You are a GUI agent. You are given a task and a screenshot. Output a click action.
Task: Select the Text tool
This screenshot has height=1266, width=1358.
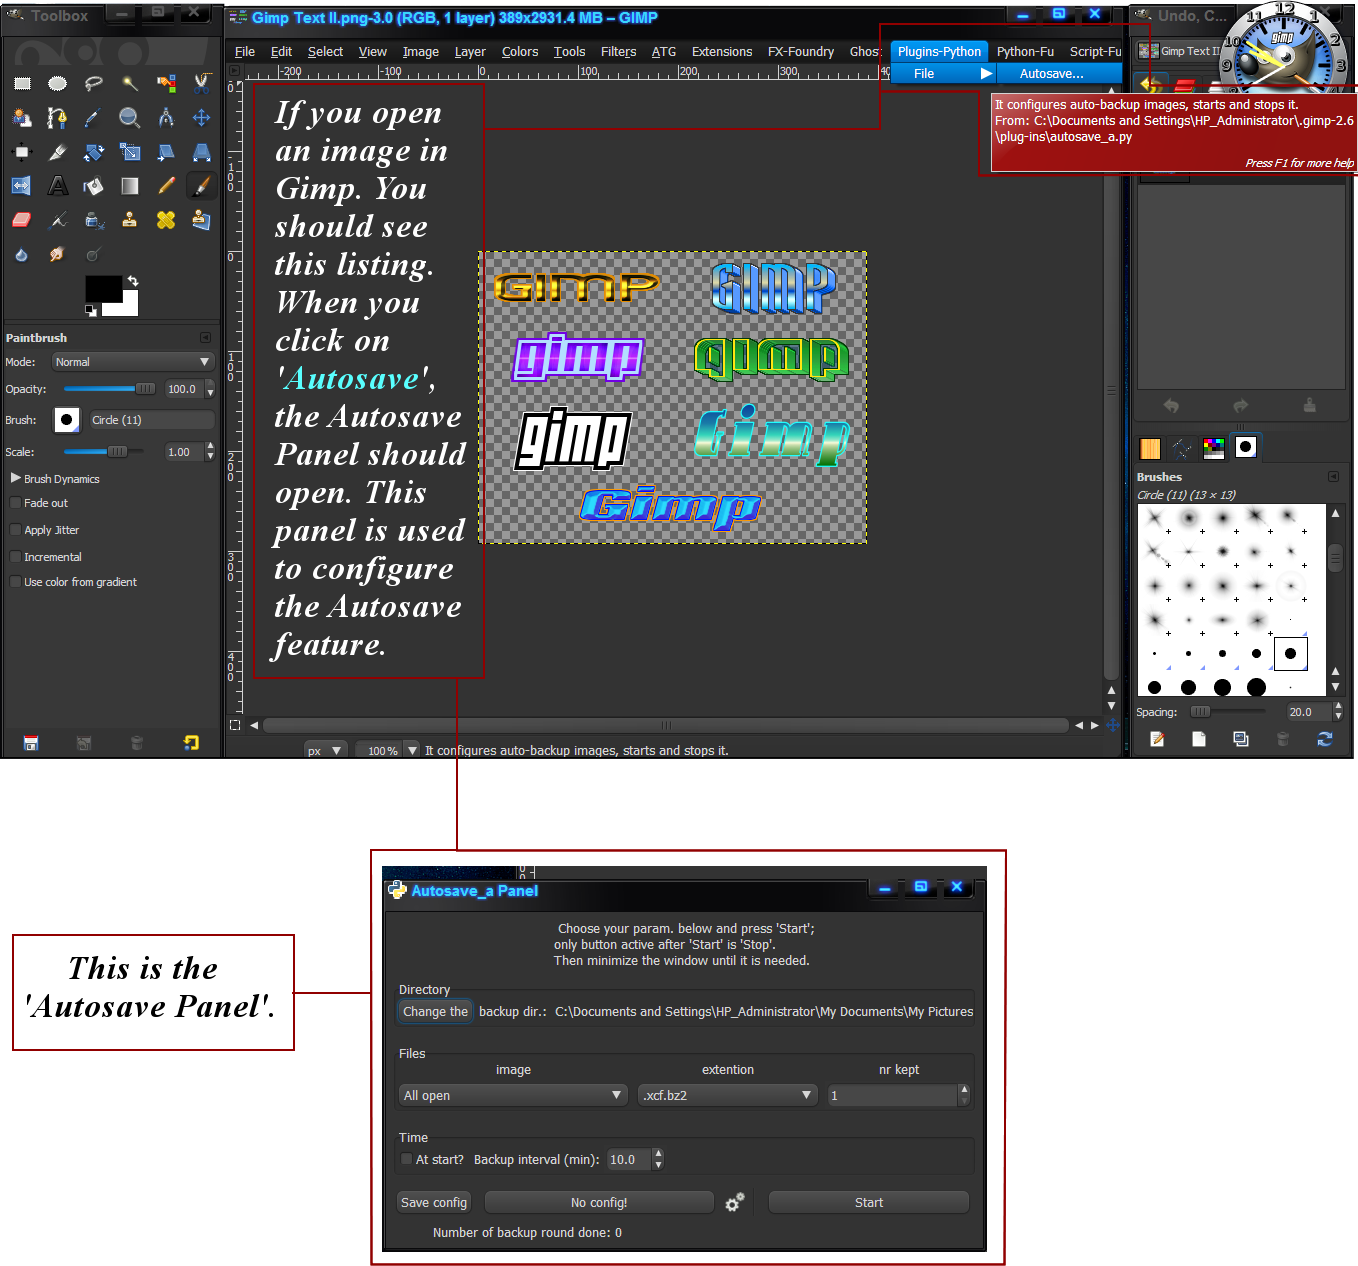[x=58, y=186]
